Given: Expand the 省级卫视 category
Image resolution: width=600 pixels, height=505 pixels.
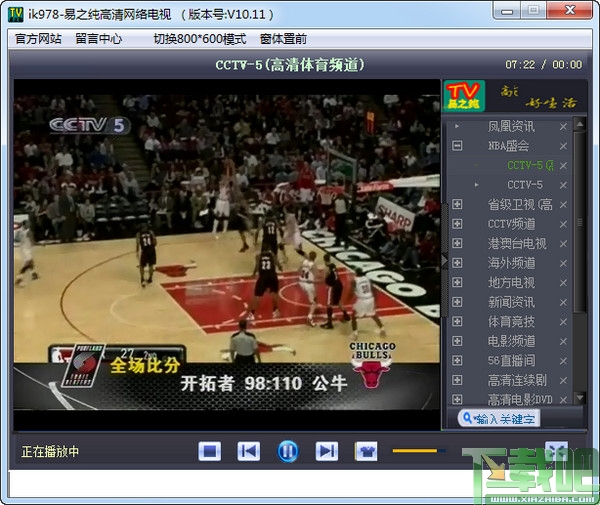Looking at the screenshot, I should pos(457,204).
